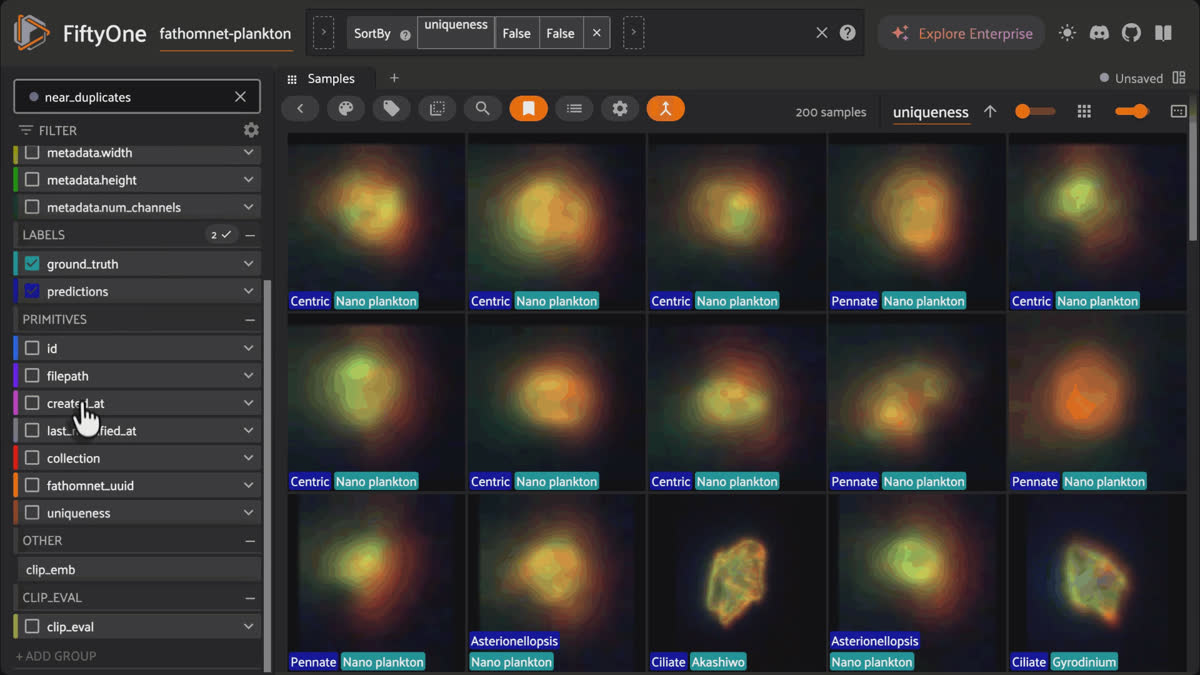Open the color scheme palette icon

[346, 109]
